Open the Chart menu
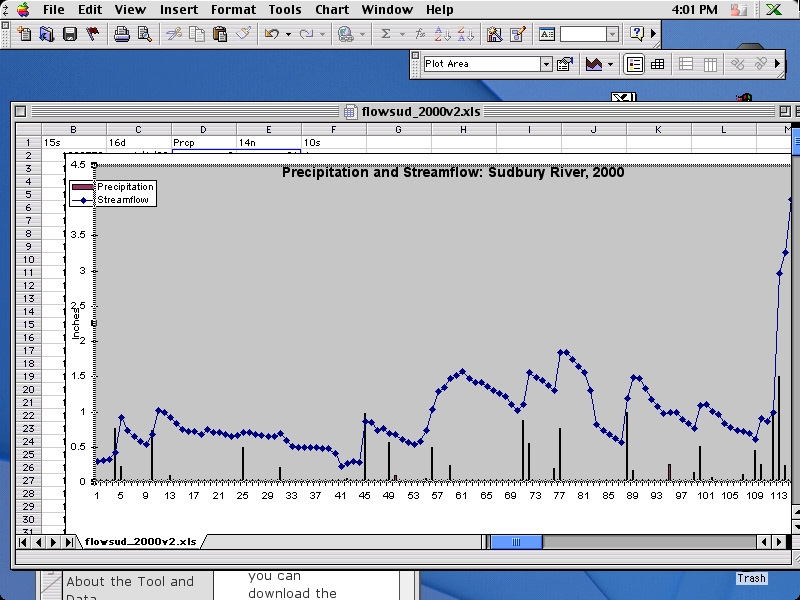This screenshot has height=600, width=800. click(x=331, y=9)
